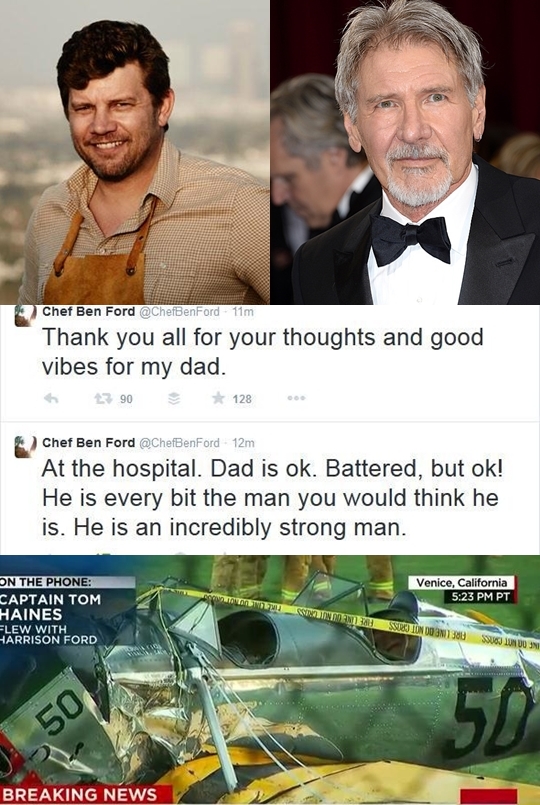Click the Venice, California location label
The image size is (540, 805).
pyautogui.click(x=461, y=582)
